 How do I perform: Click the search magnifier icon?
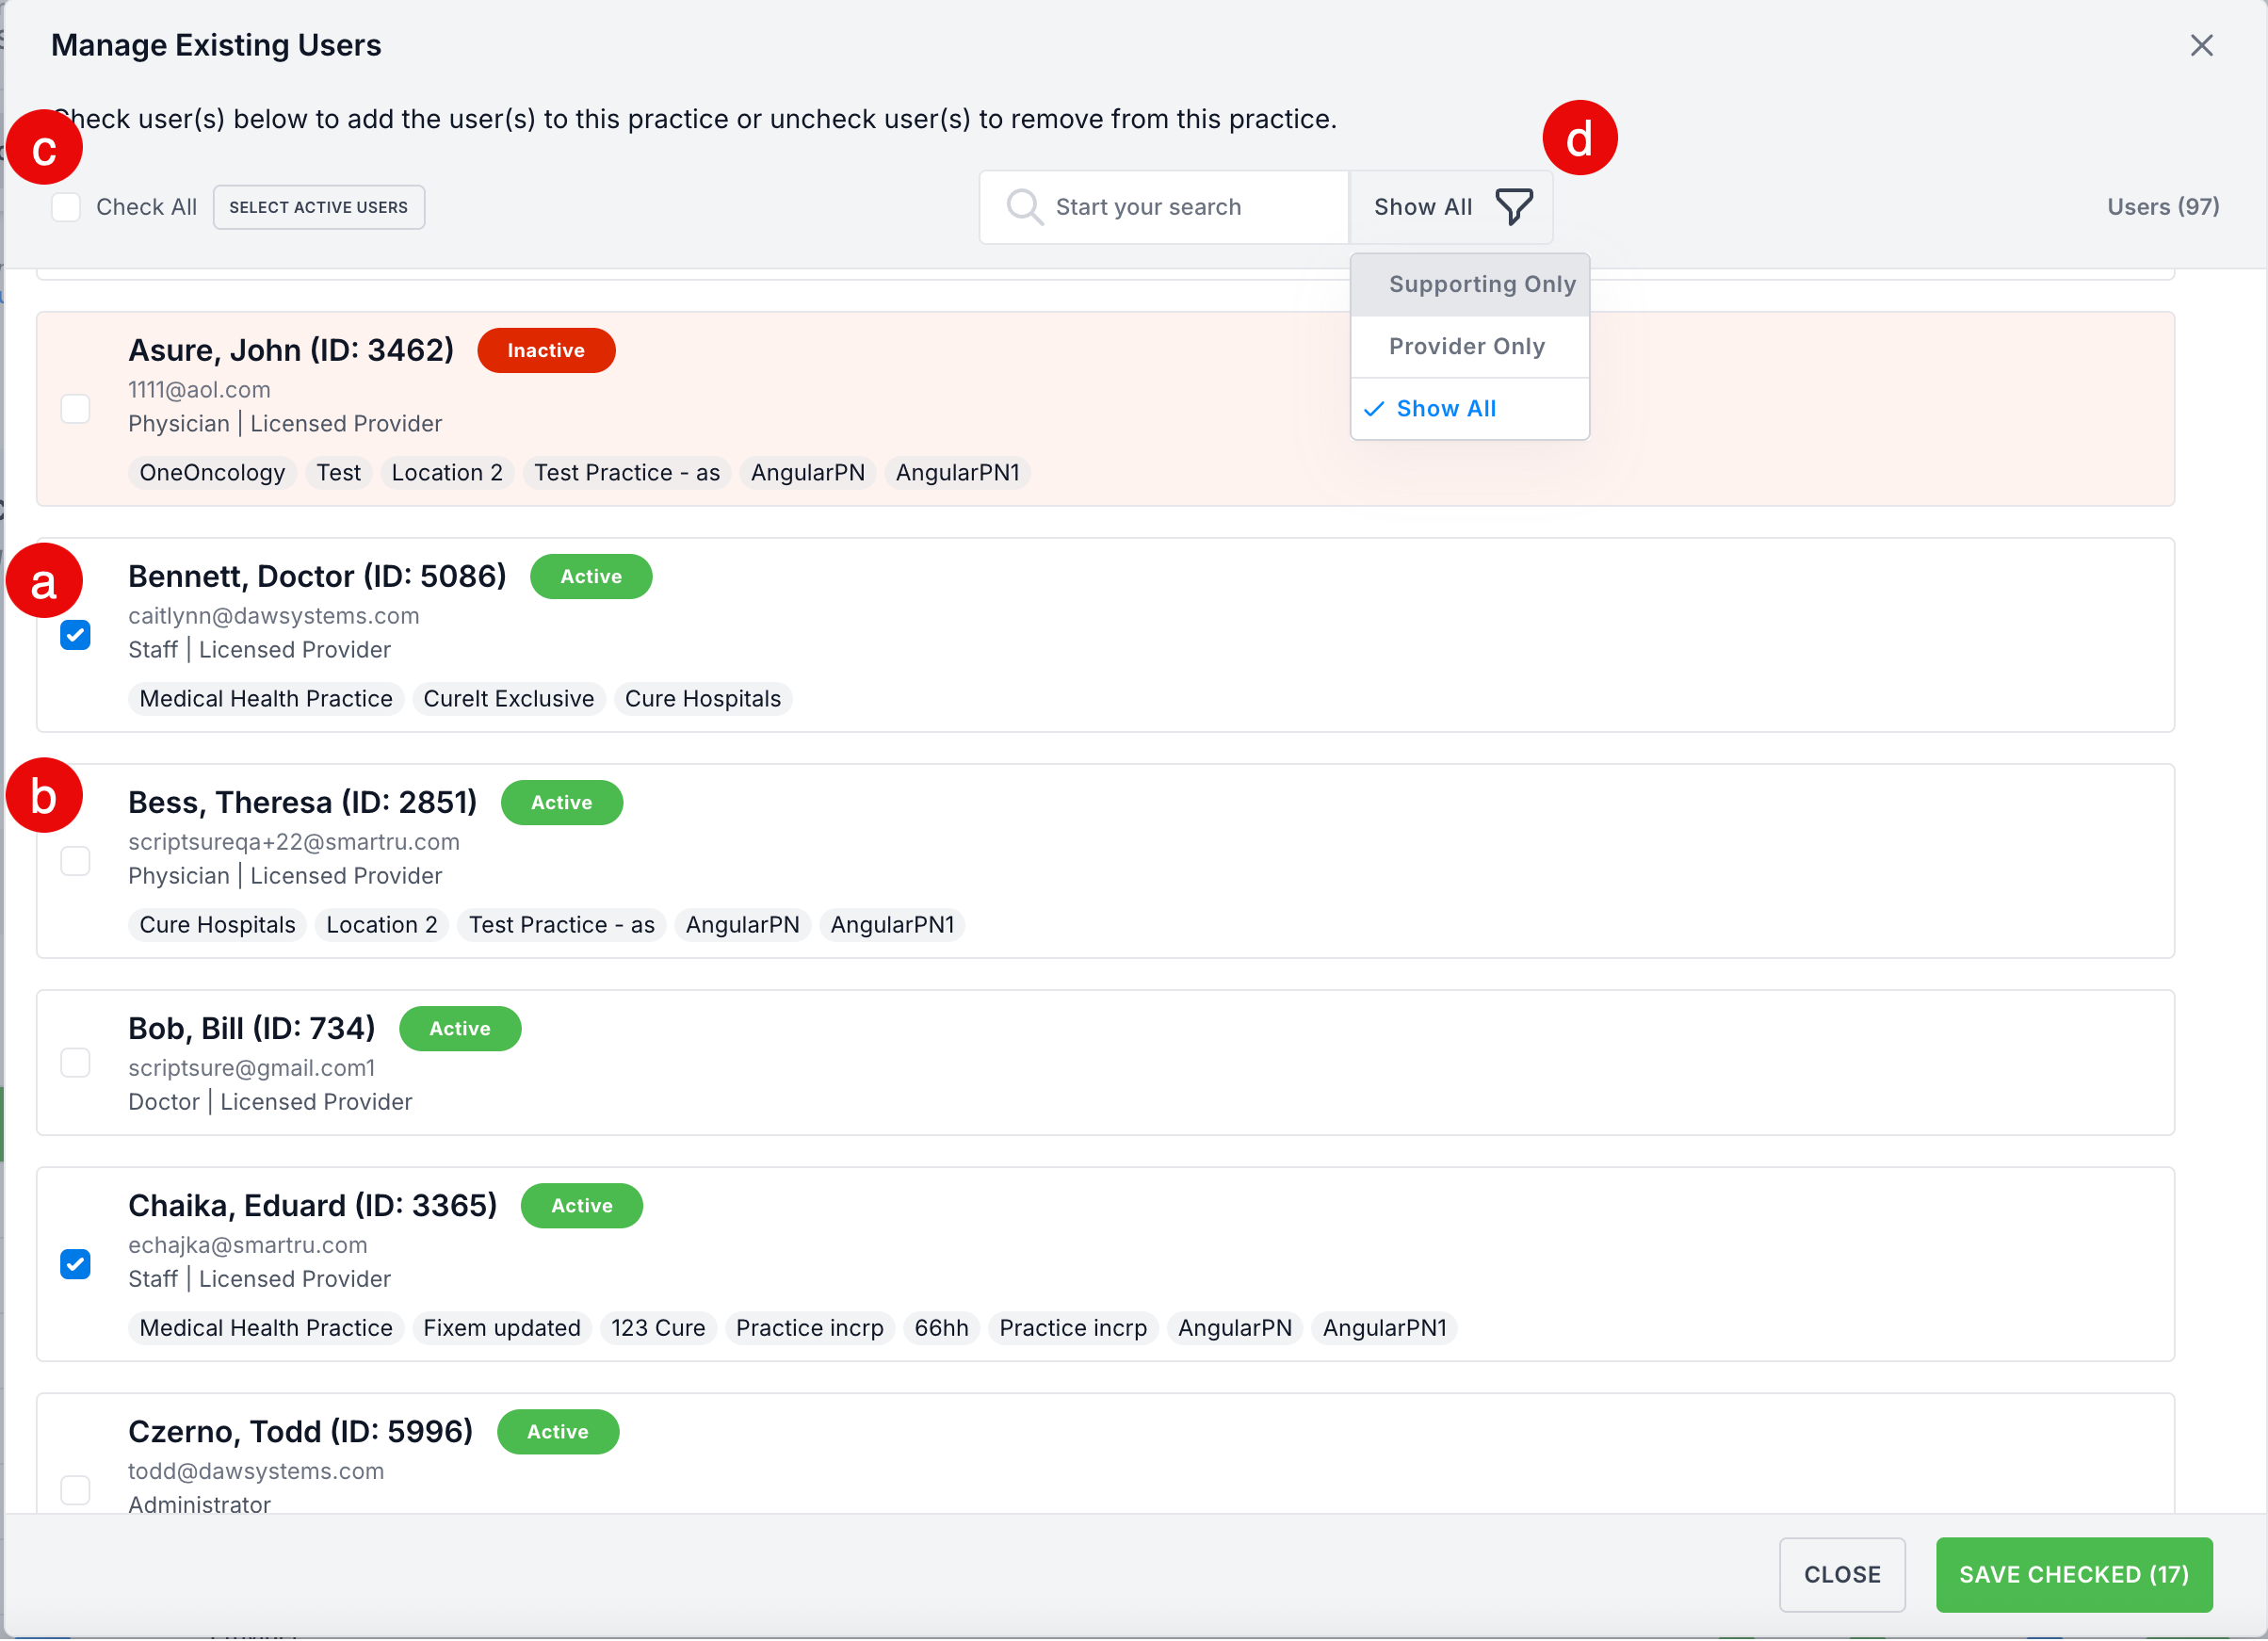[x=1024, y=207]
